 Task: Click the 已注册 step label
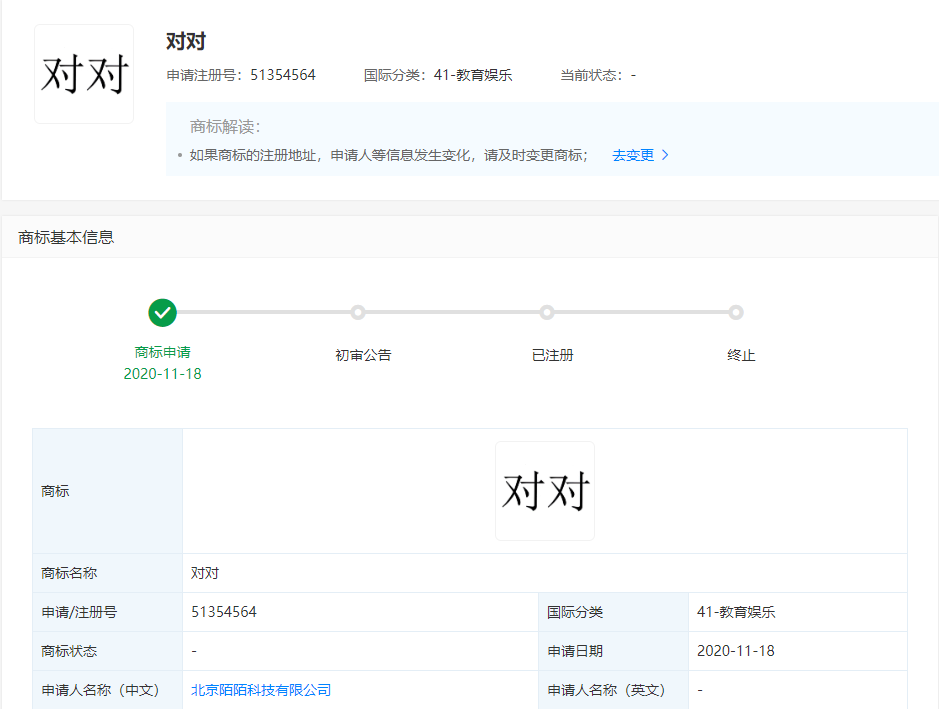coord(553,355)
